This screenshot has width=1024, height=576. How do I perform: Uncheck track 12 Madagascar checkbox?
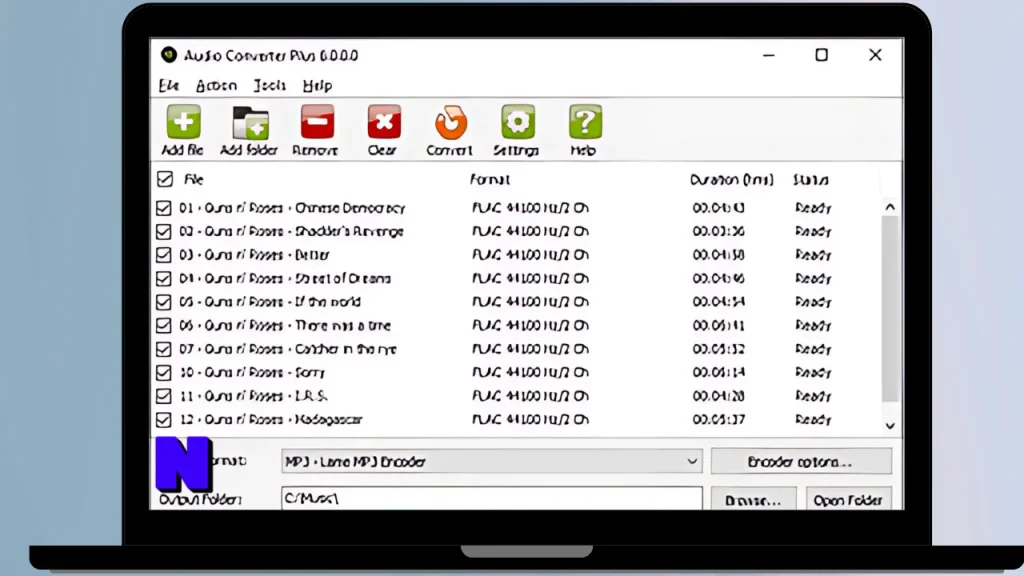click(163, 420)
